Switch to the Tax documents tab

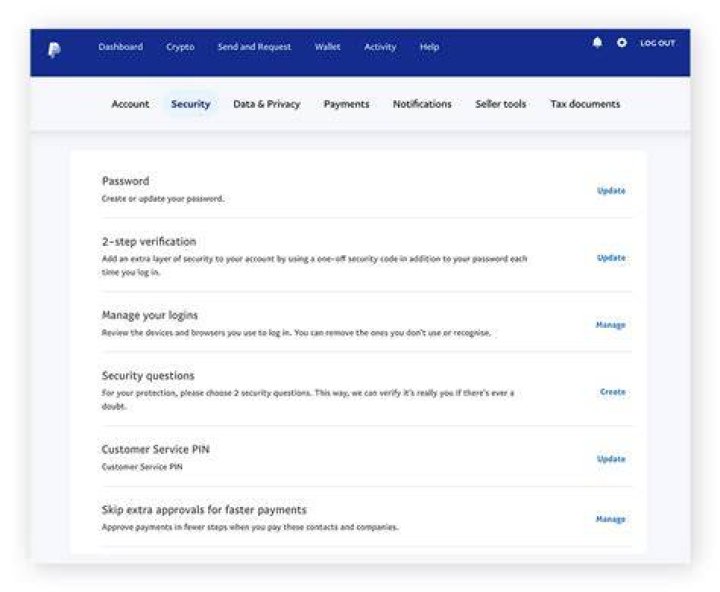point(585,104)
